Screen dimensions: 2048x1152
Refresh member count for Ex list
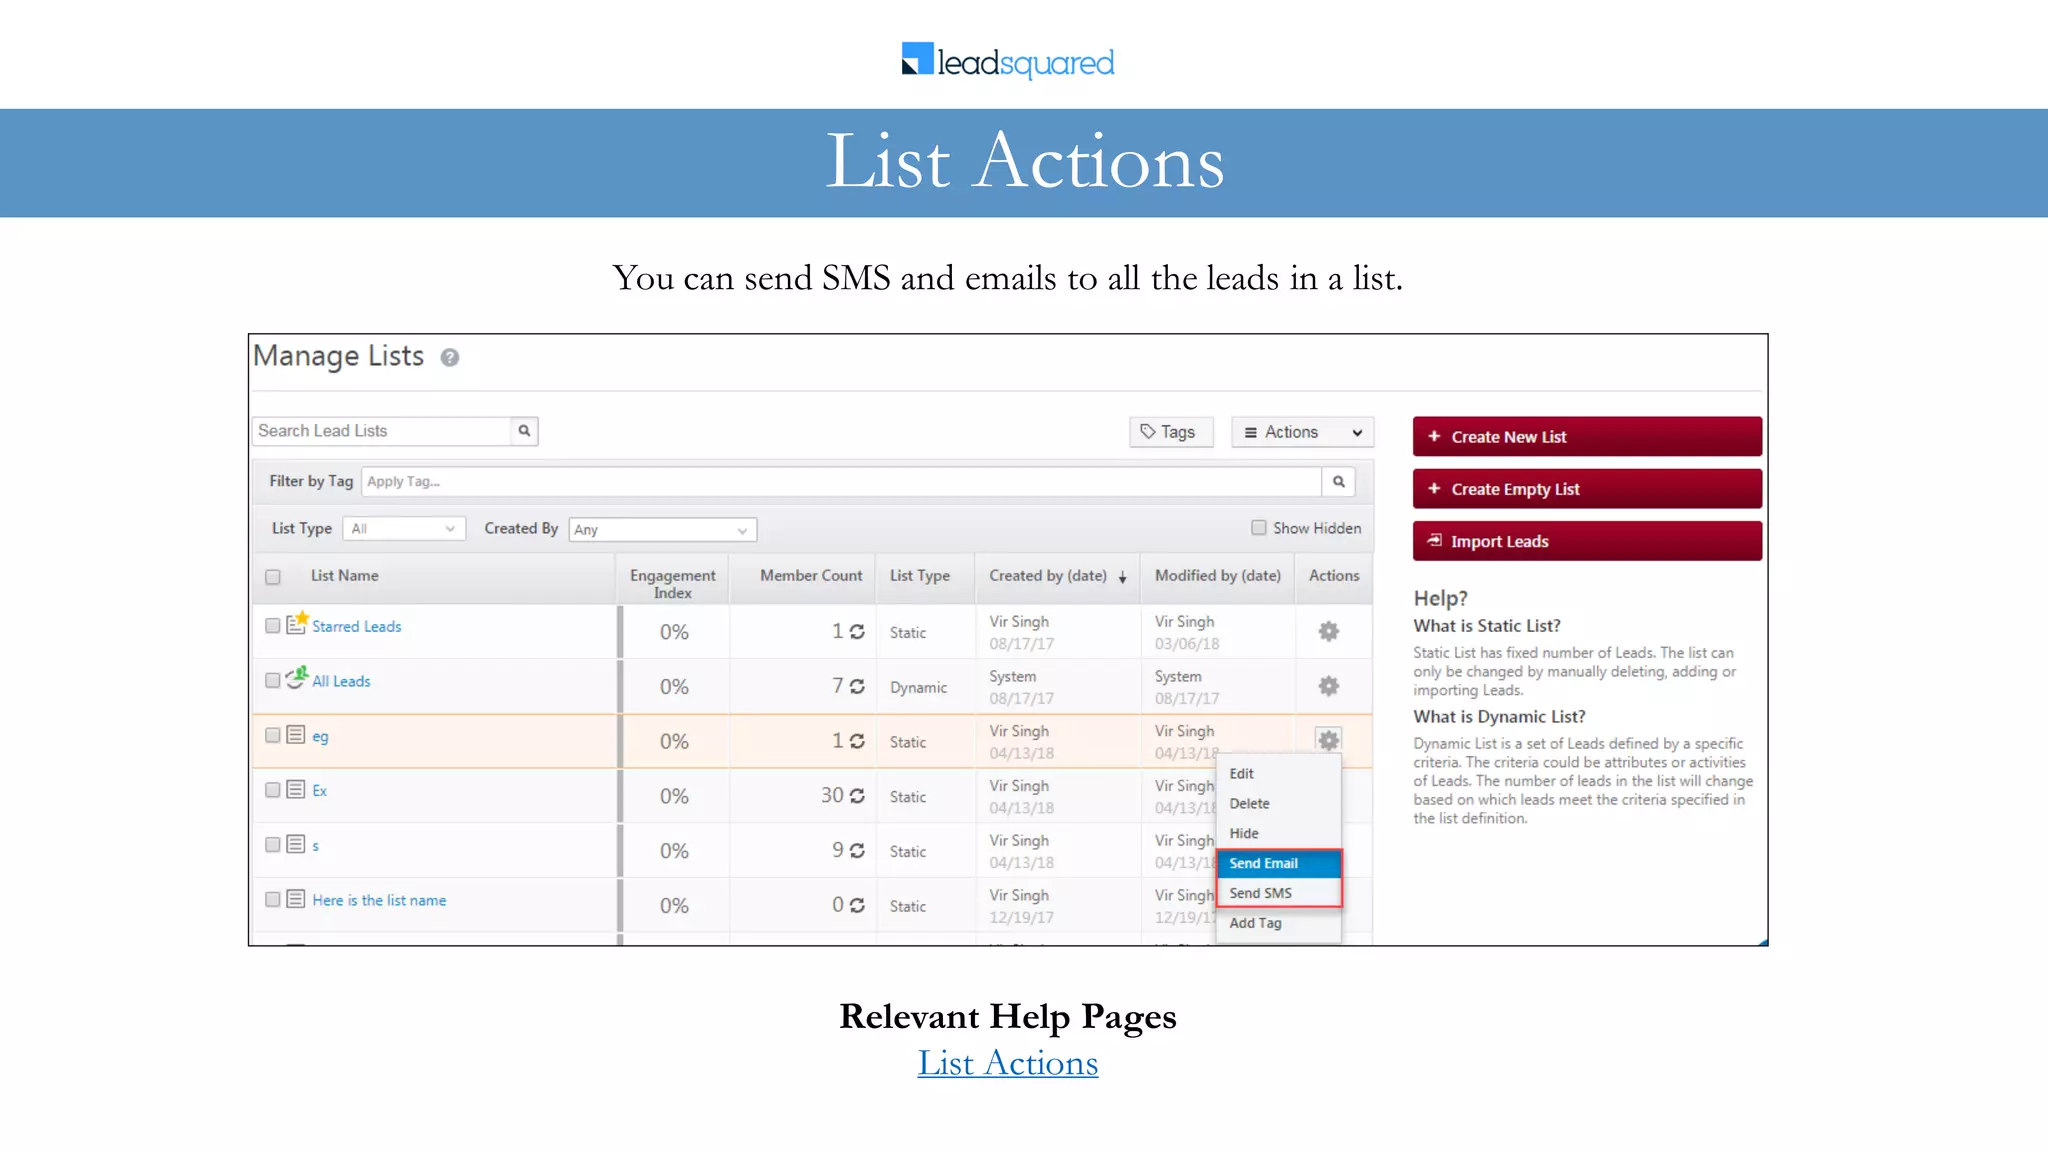857,796
